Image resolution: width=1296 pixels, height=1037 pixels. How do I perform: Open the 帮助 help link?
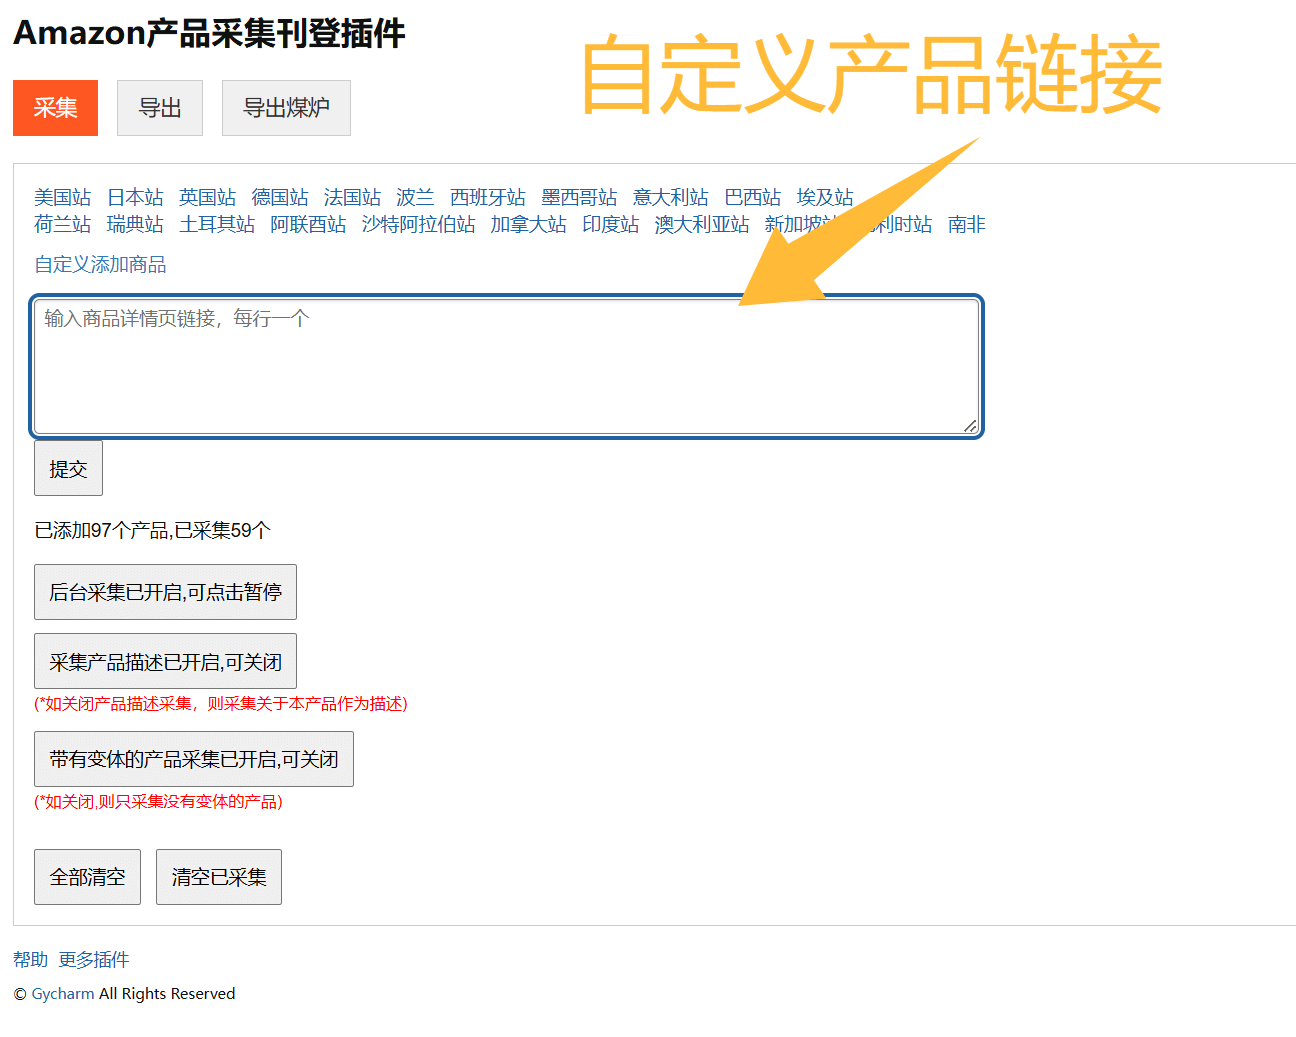pyautogui.click(x=30, y=959)
